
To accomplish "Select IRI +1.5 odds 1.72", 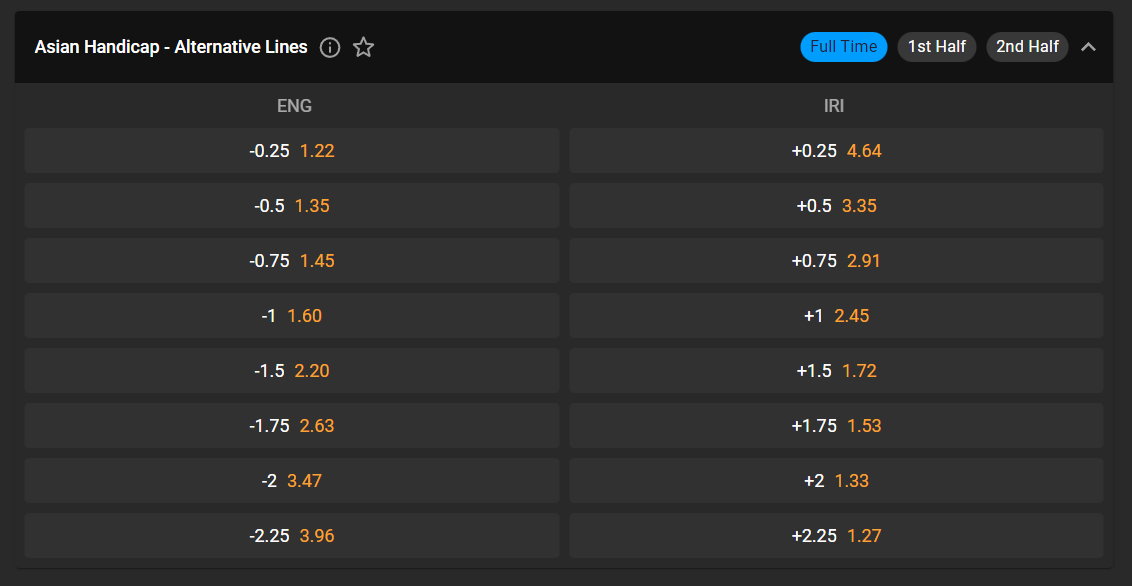I will point(836,370).
